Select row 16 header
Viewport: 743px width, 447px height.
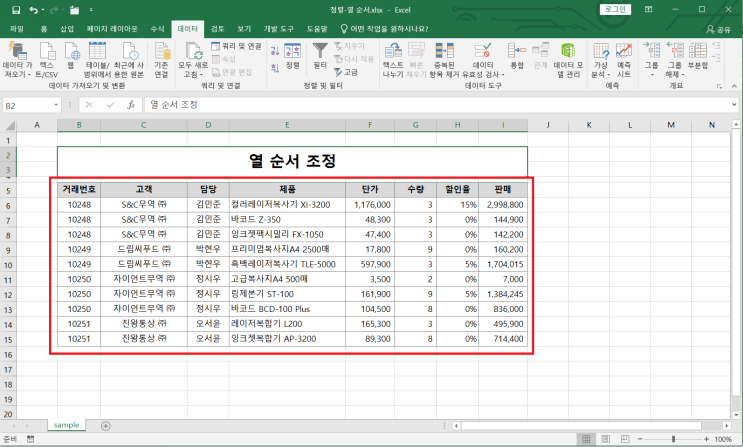[8, 355]
